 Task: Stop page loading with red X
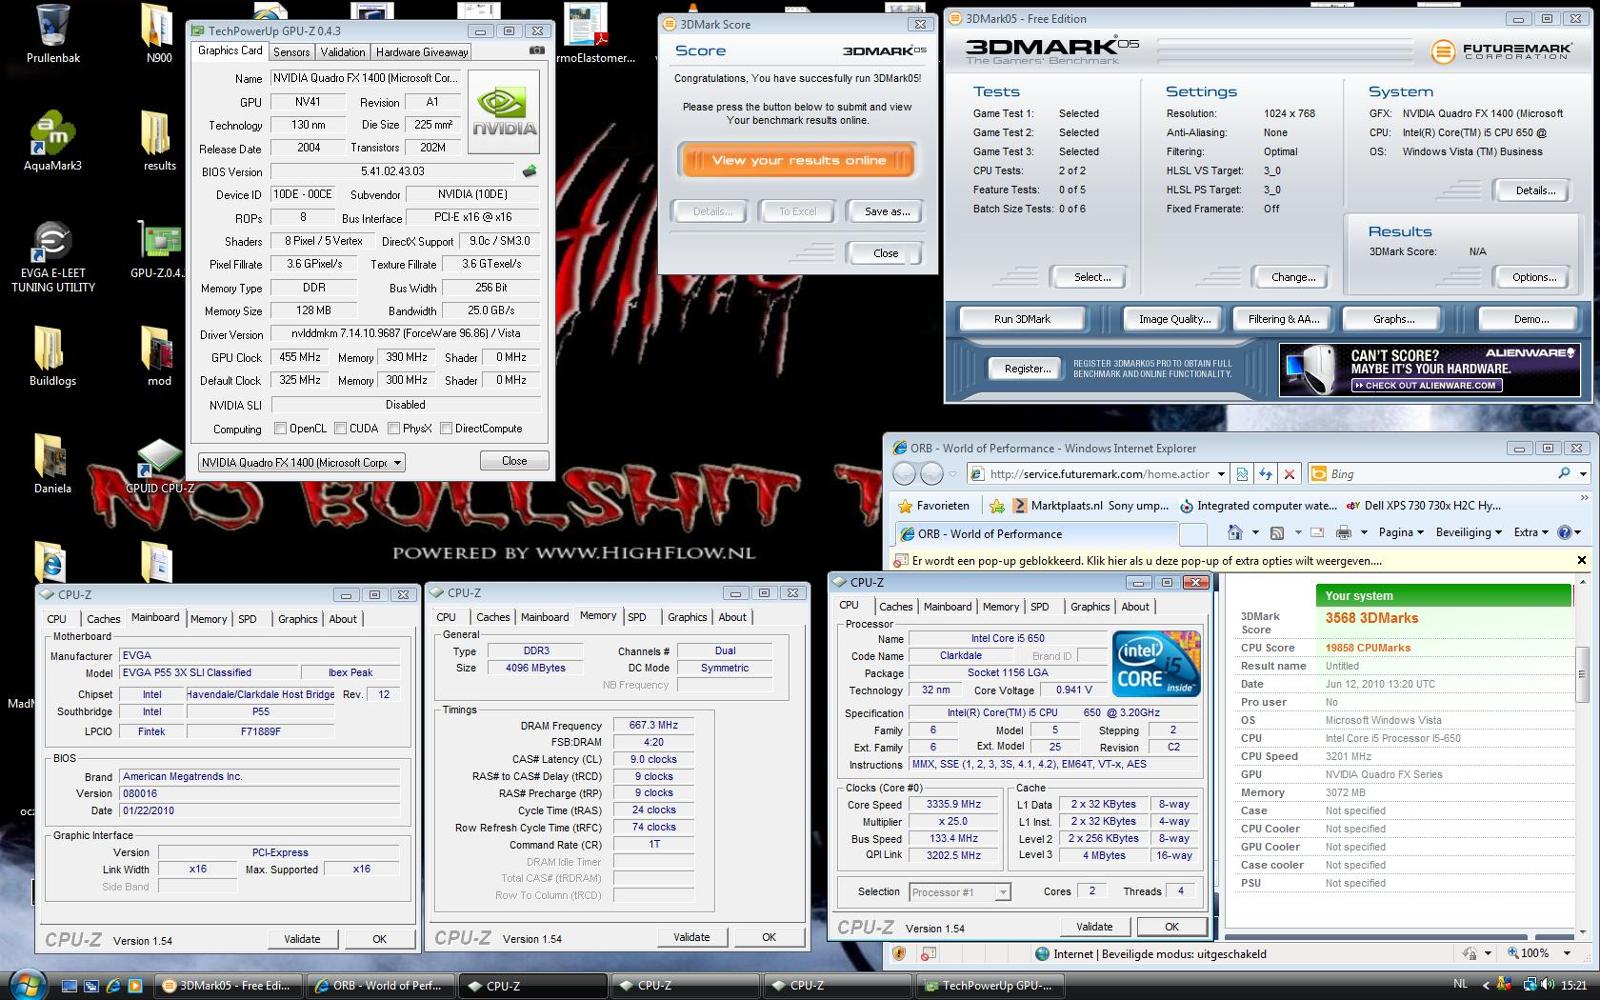pos(1290,474)
